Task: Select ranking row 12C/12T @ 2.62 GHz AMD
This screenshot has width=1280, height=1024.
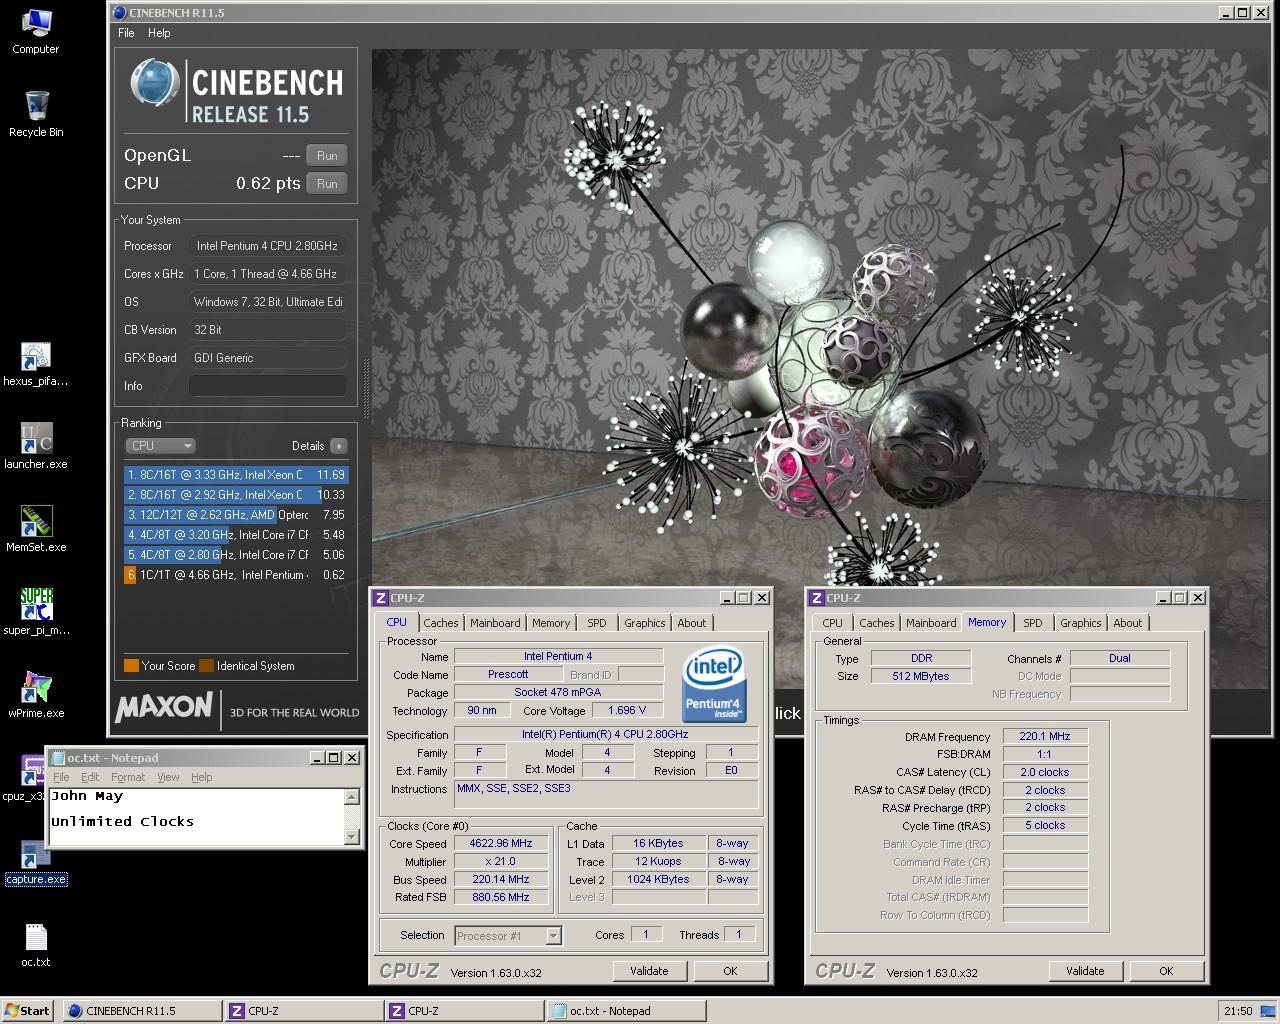Action: [x=236, y=515]
